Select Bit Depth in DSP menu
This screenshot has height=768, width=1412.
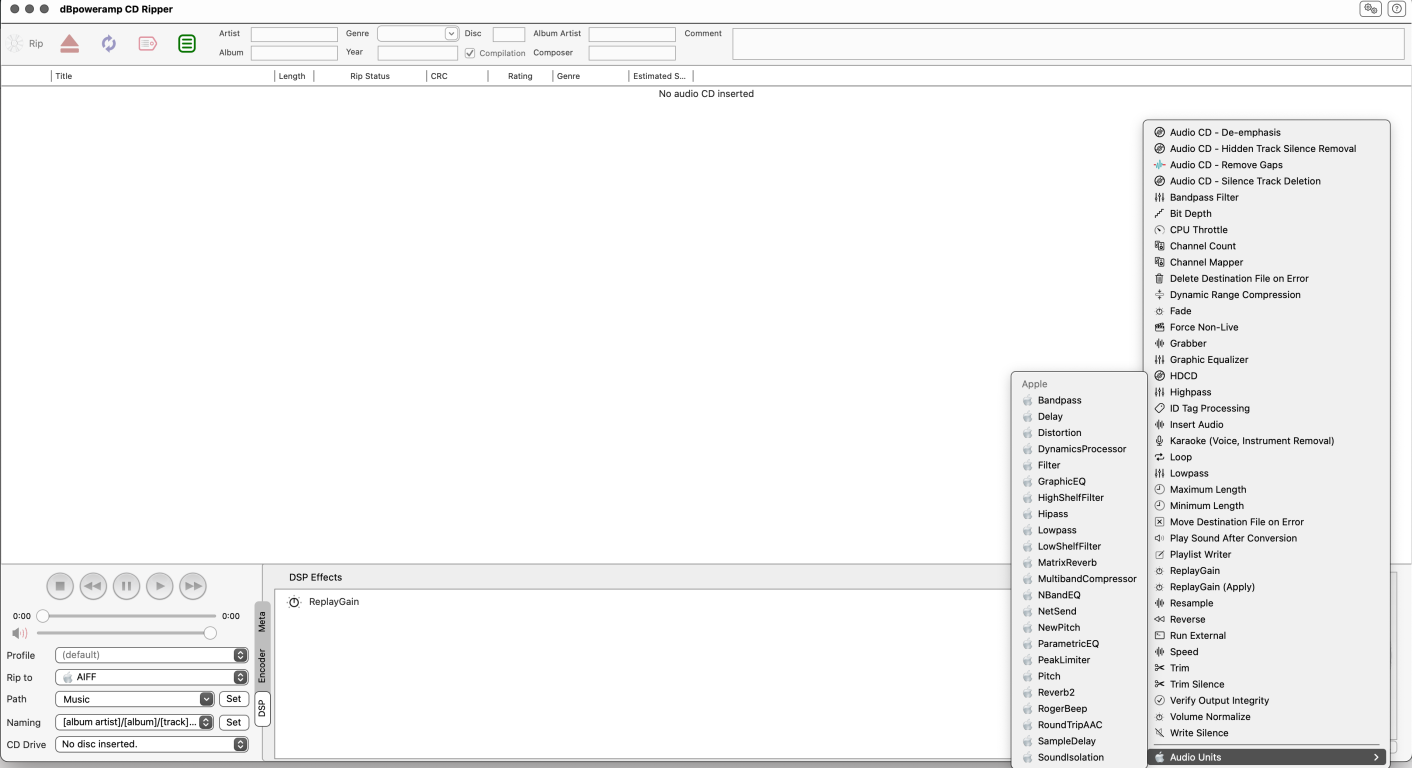point(1267,213)
